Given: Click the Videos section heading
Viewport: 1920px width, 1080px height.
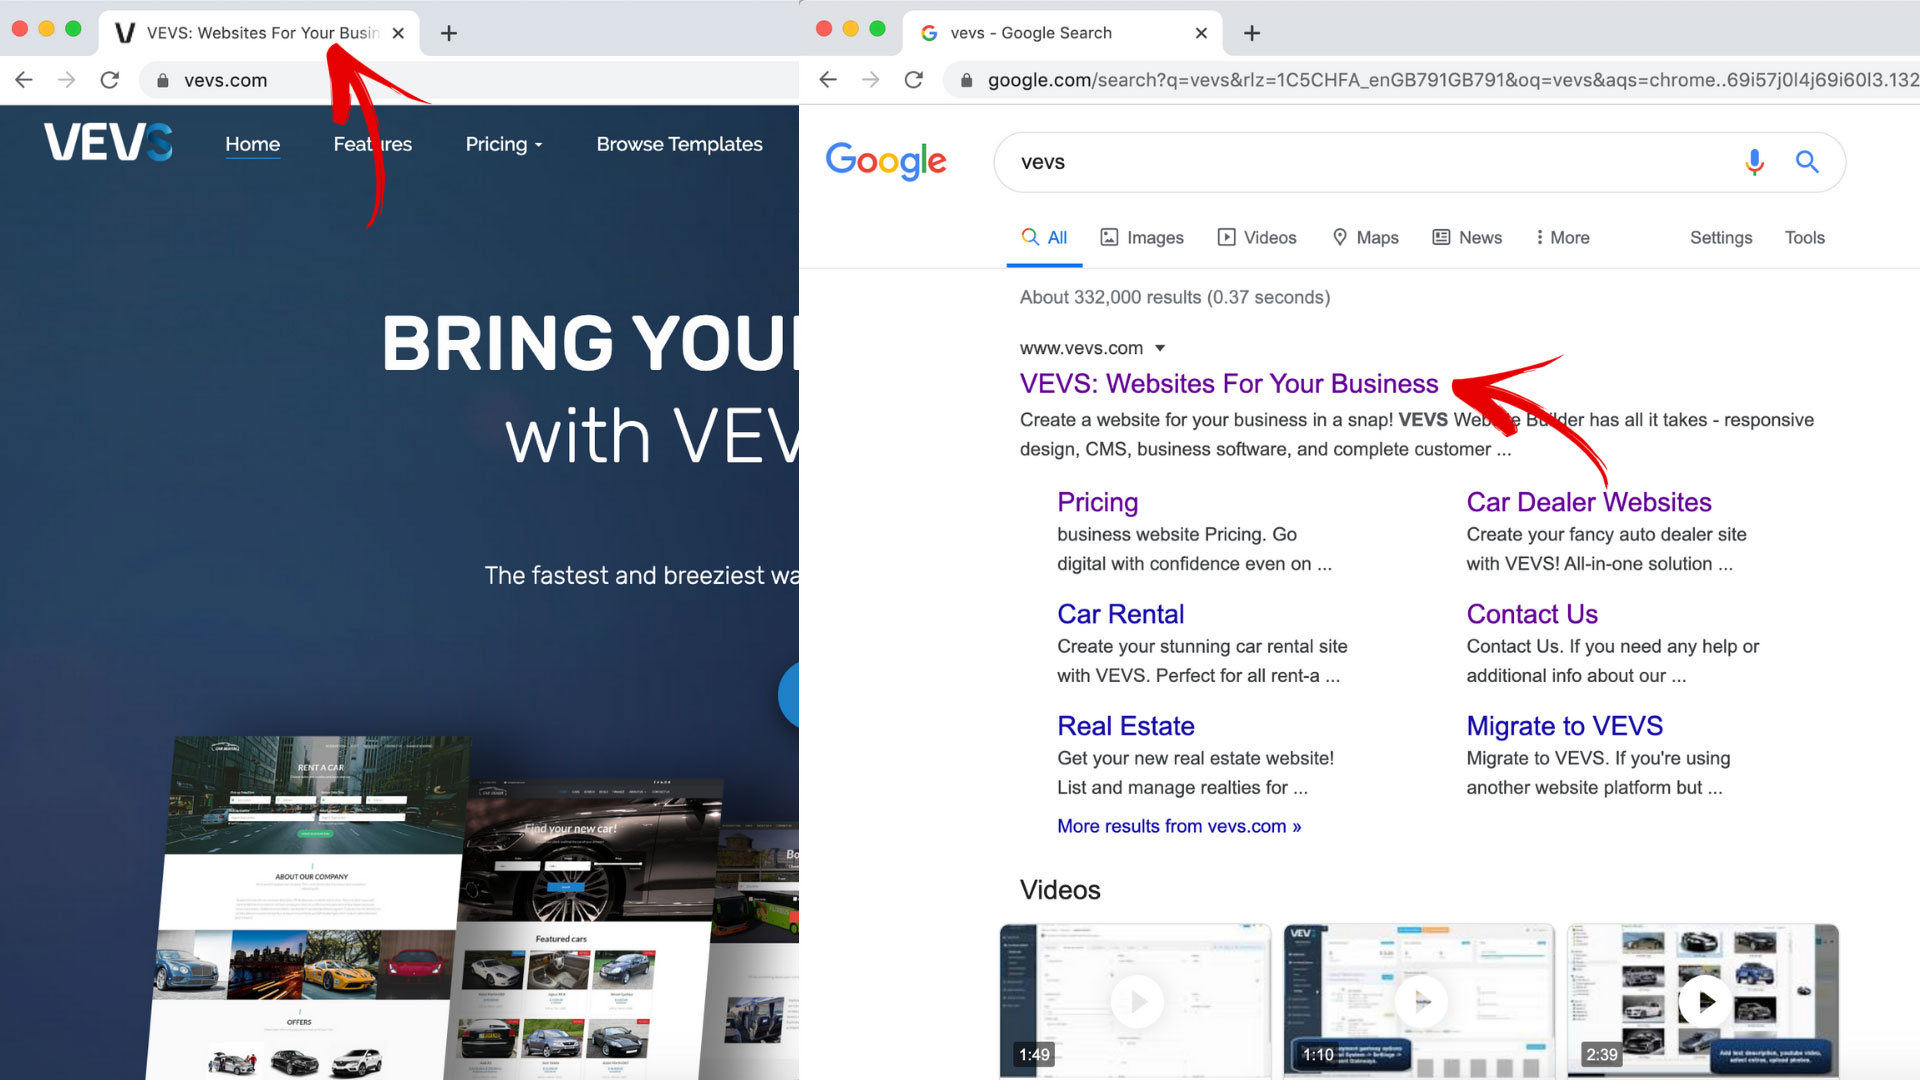Looking at the screenshot, I should pos(1060,890).
